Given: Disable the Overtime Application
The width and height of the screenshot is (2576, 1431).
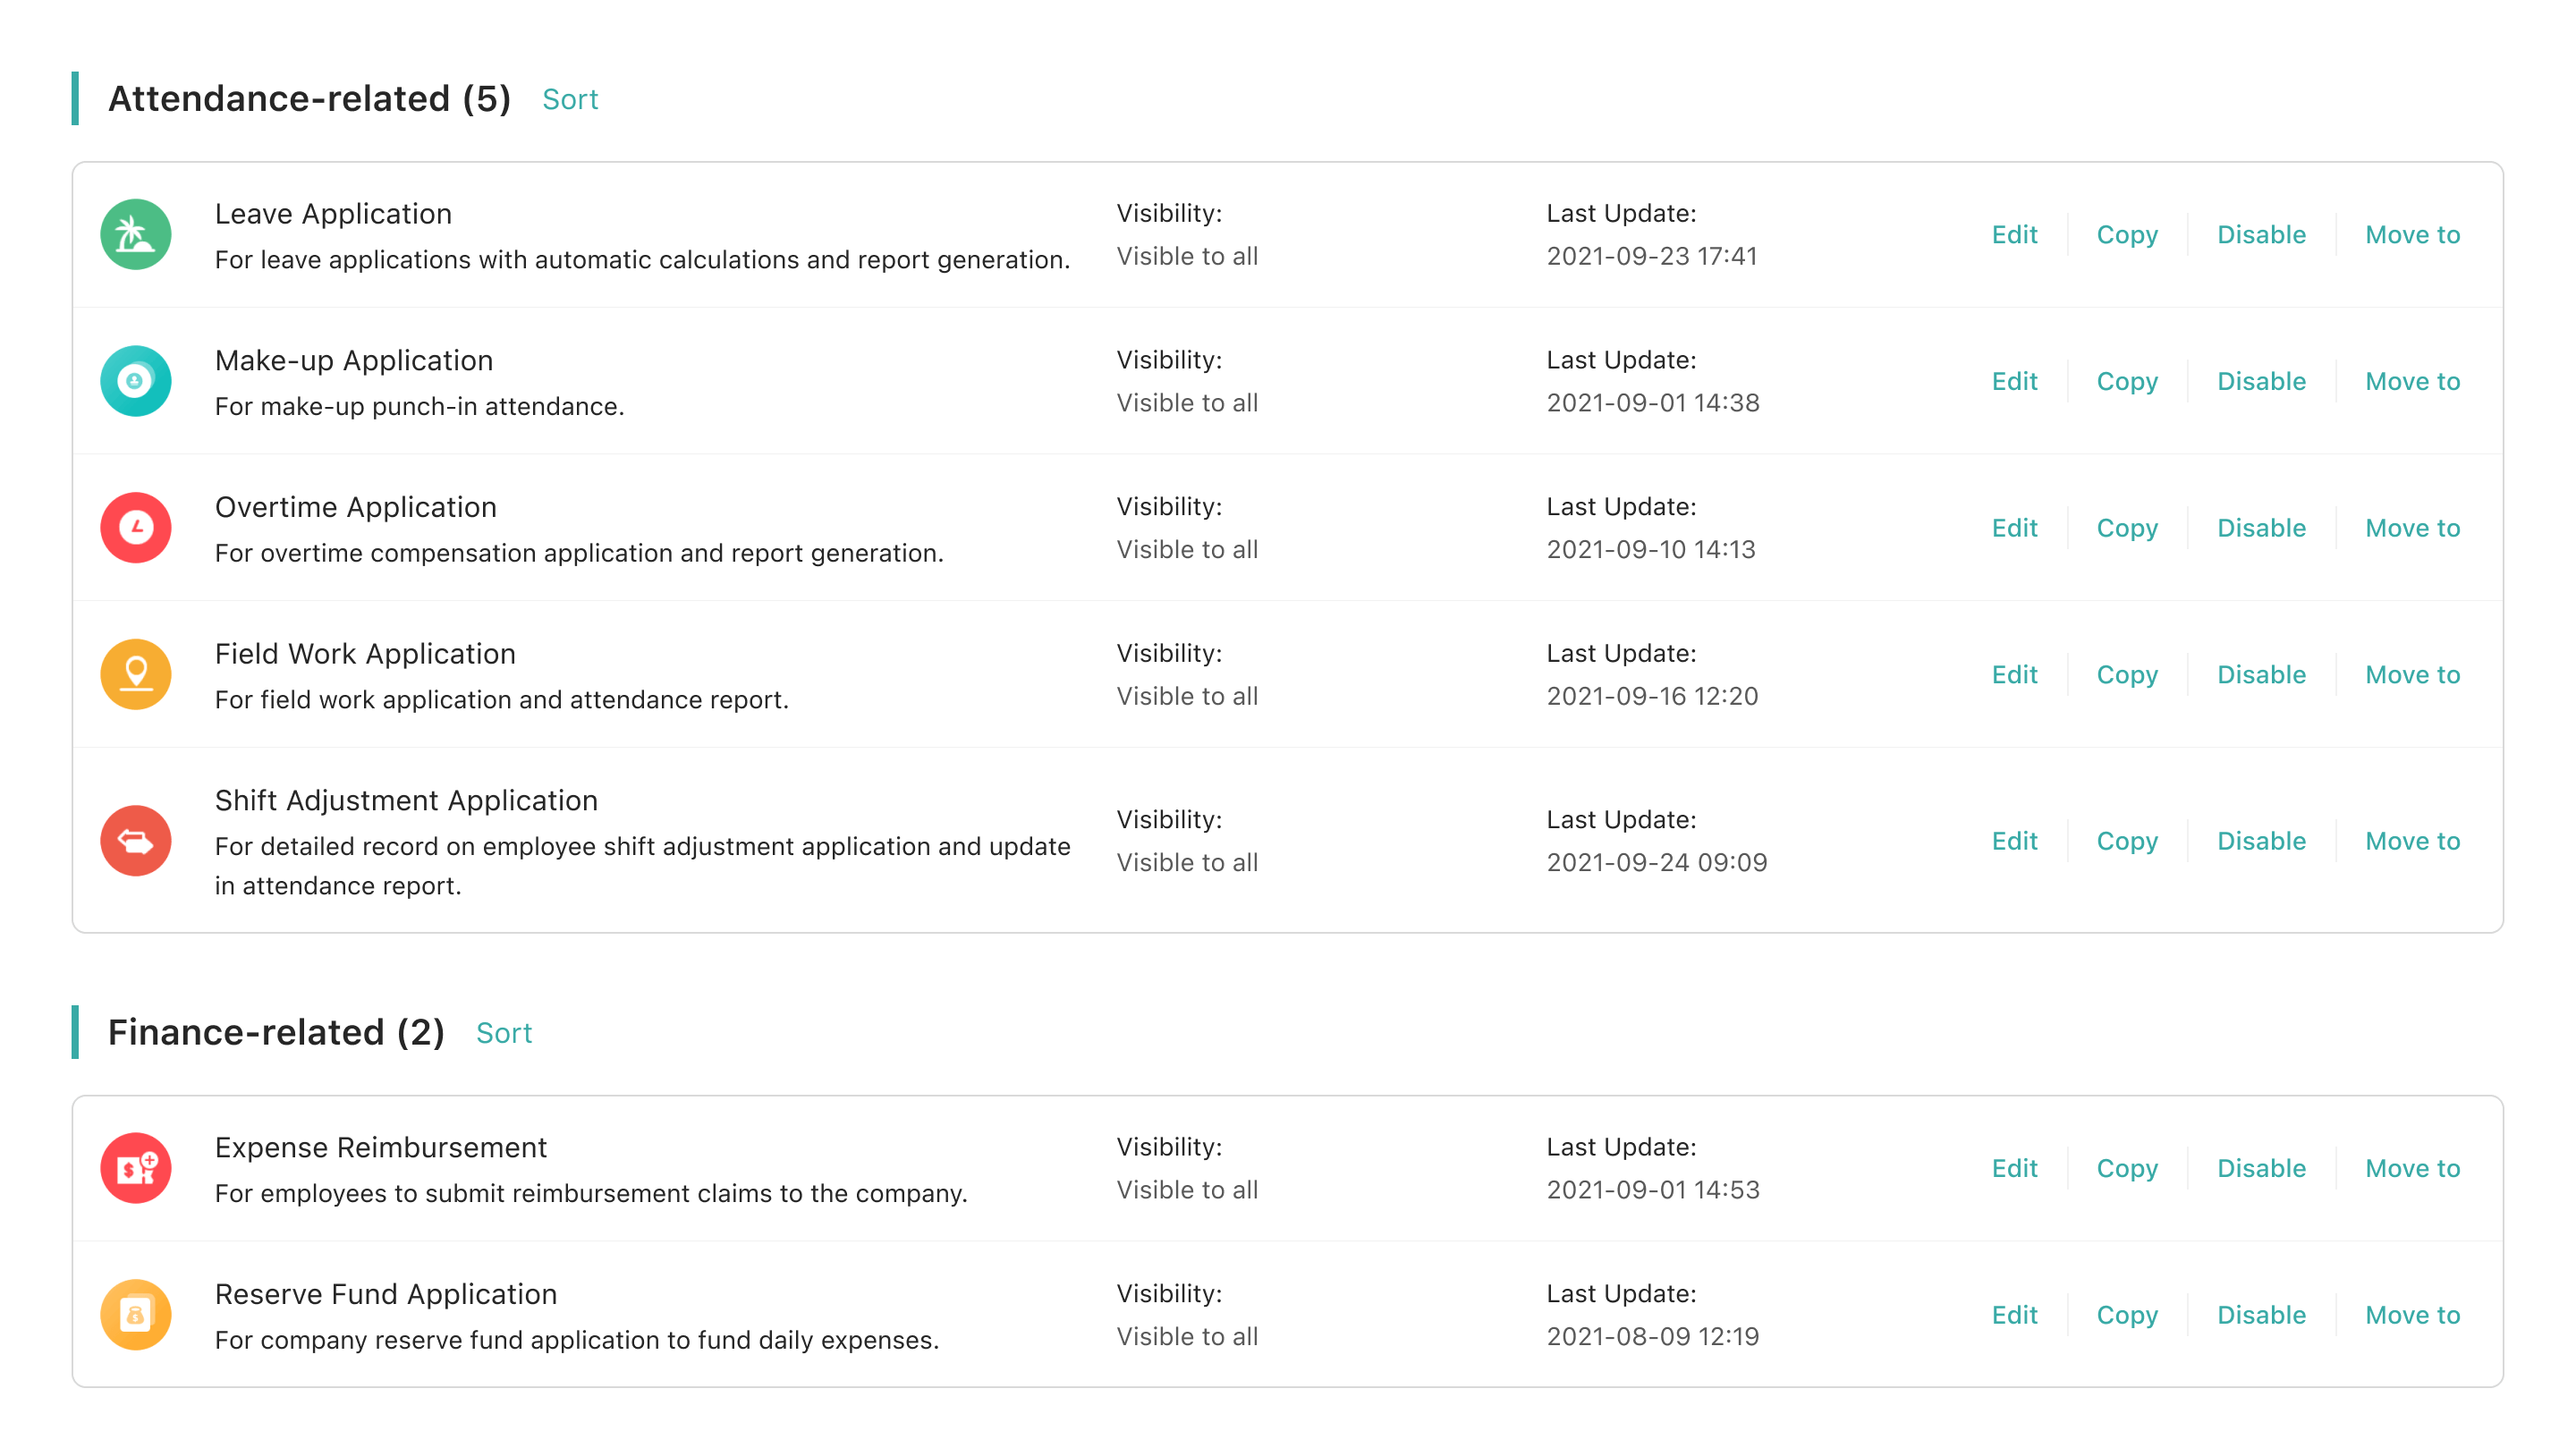Looking at the screenshot, I should pyautogui.click(x=2261, y=528).
